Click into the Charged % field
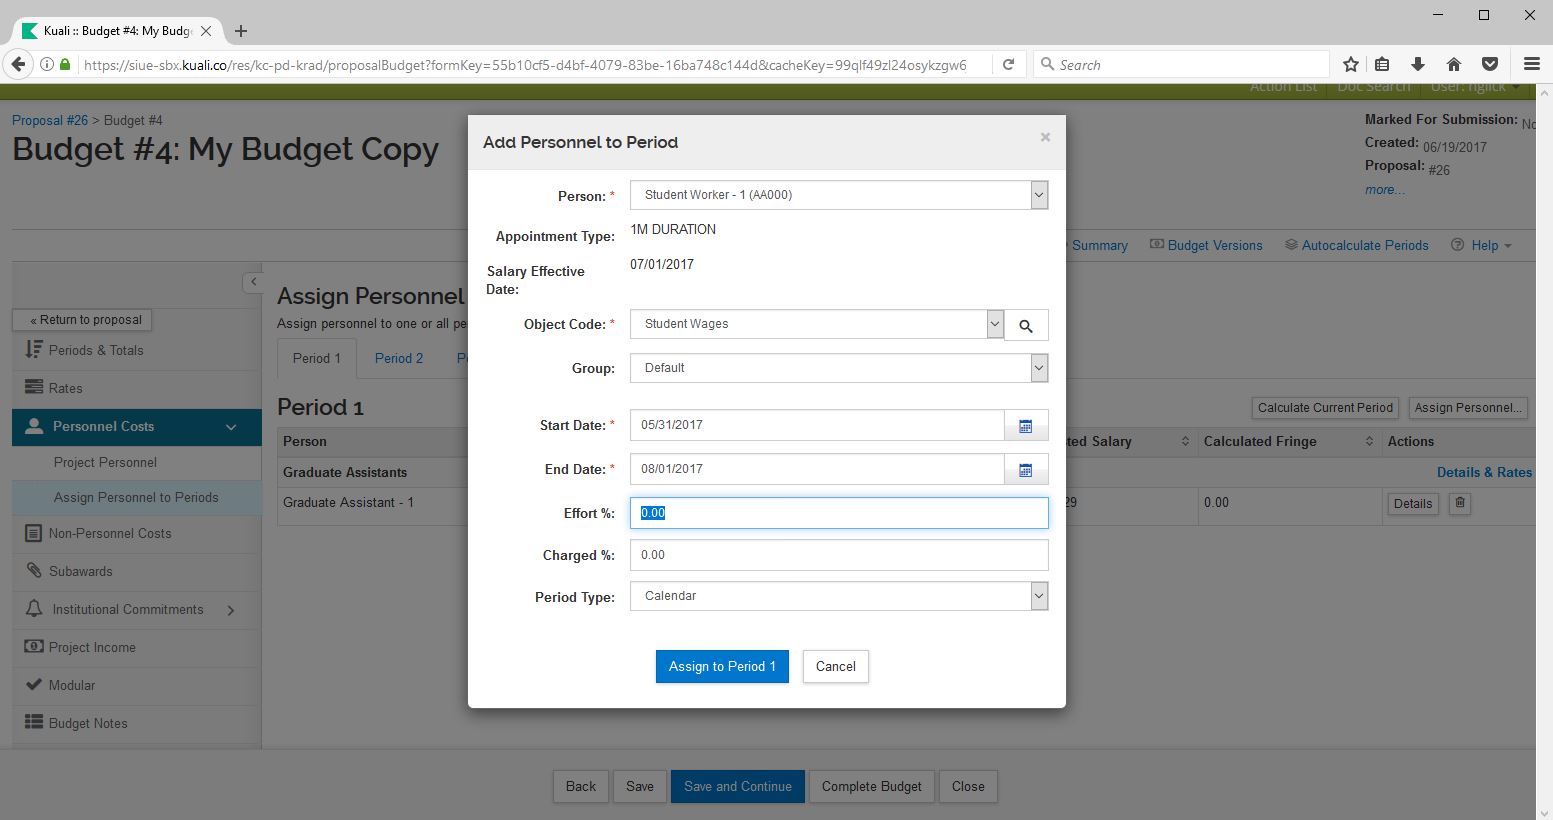The width and height of the screenshot is (1553, 820). [838, 555]
